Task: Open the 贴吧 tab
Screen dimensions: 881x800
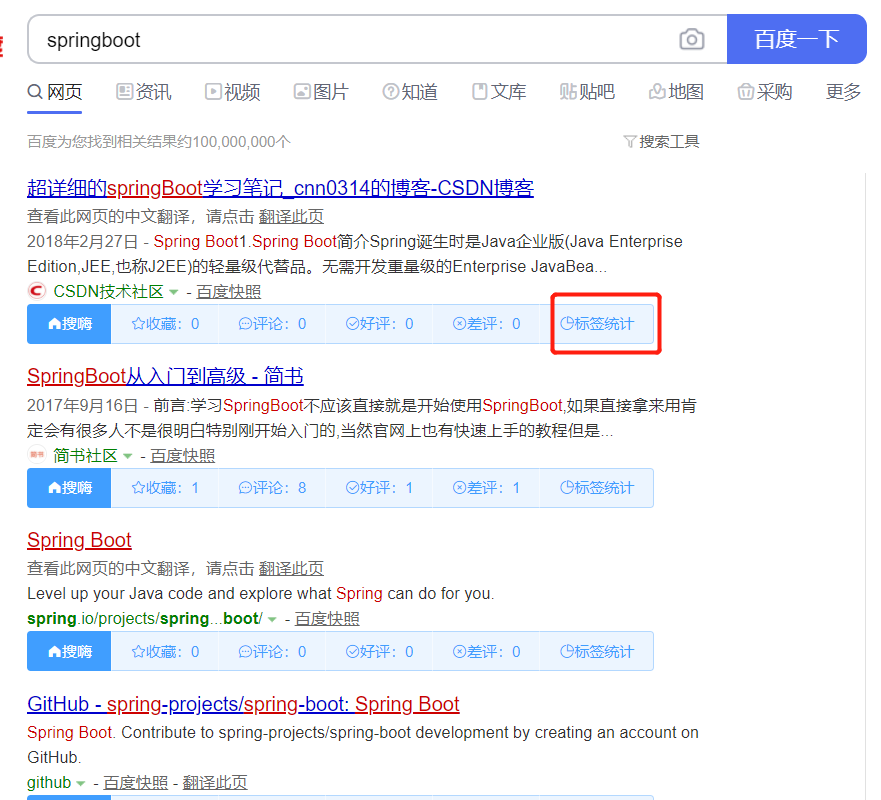Action: click(588, 92)
